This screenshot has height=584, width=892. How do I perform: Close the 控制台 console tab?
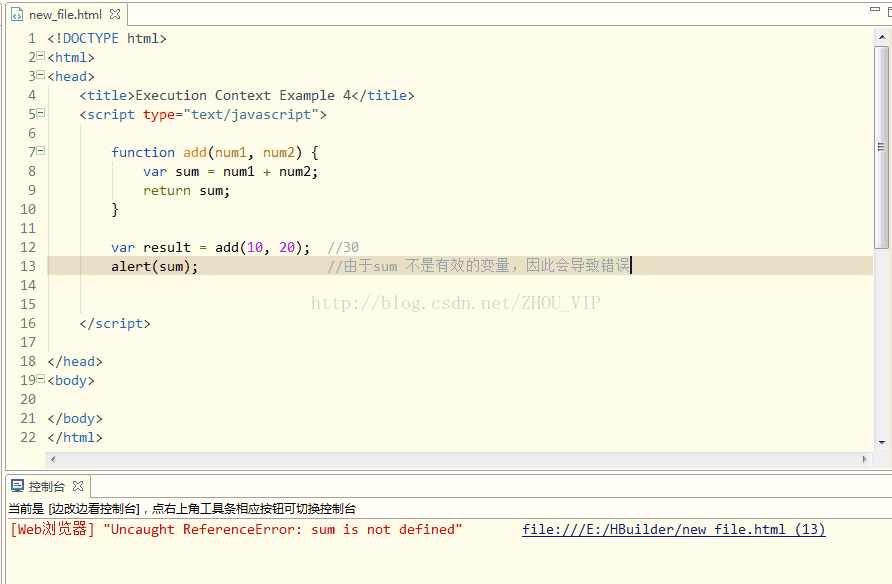[78, 486]
